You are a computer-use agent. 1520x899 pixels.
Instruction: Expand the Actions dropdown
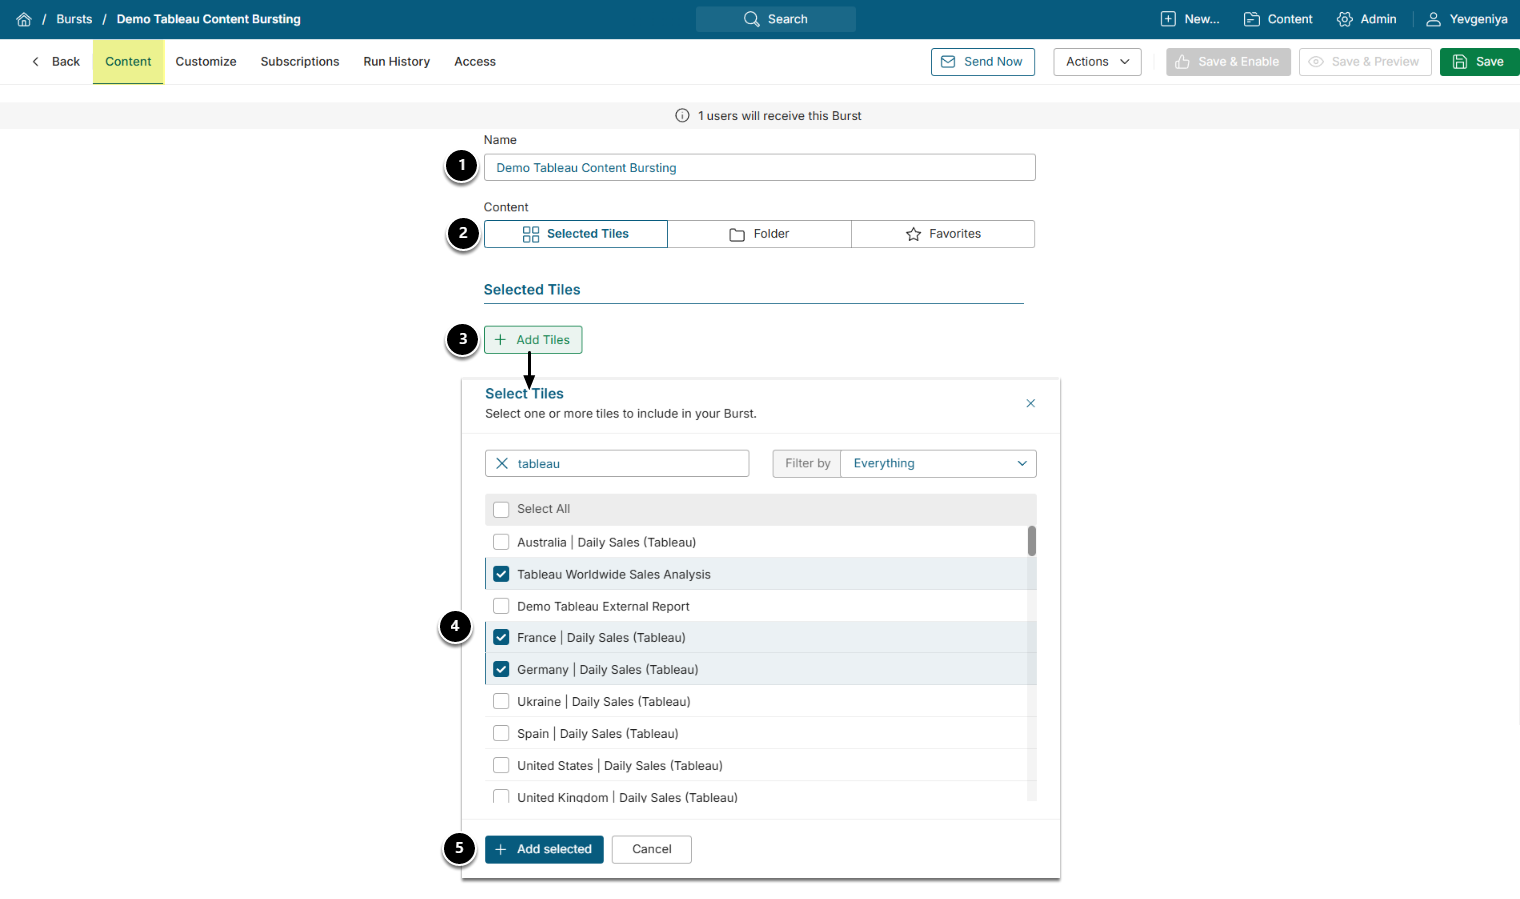(1097, 62)
